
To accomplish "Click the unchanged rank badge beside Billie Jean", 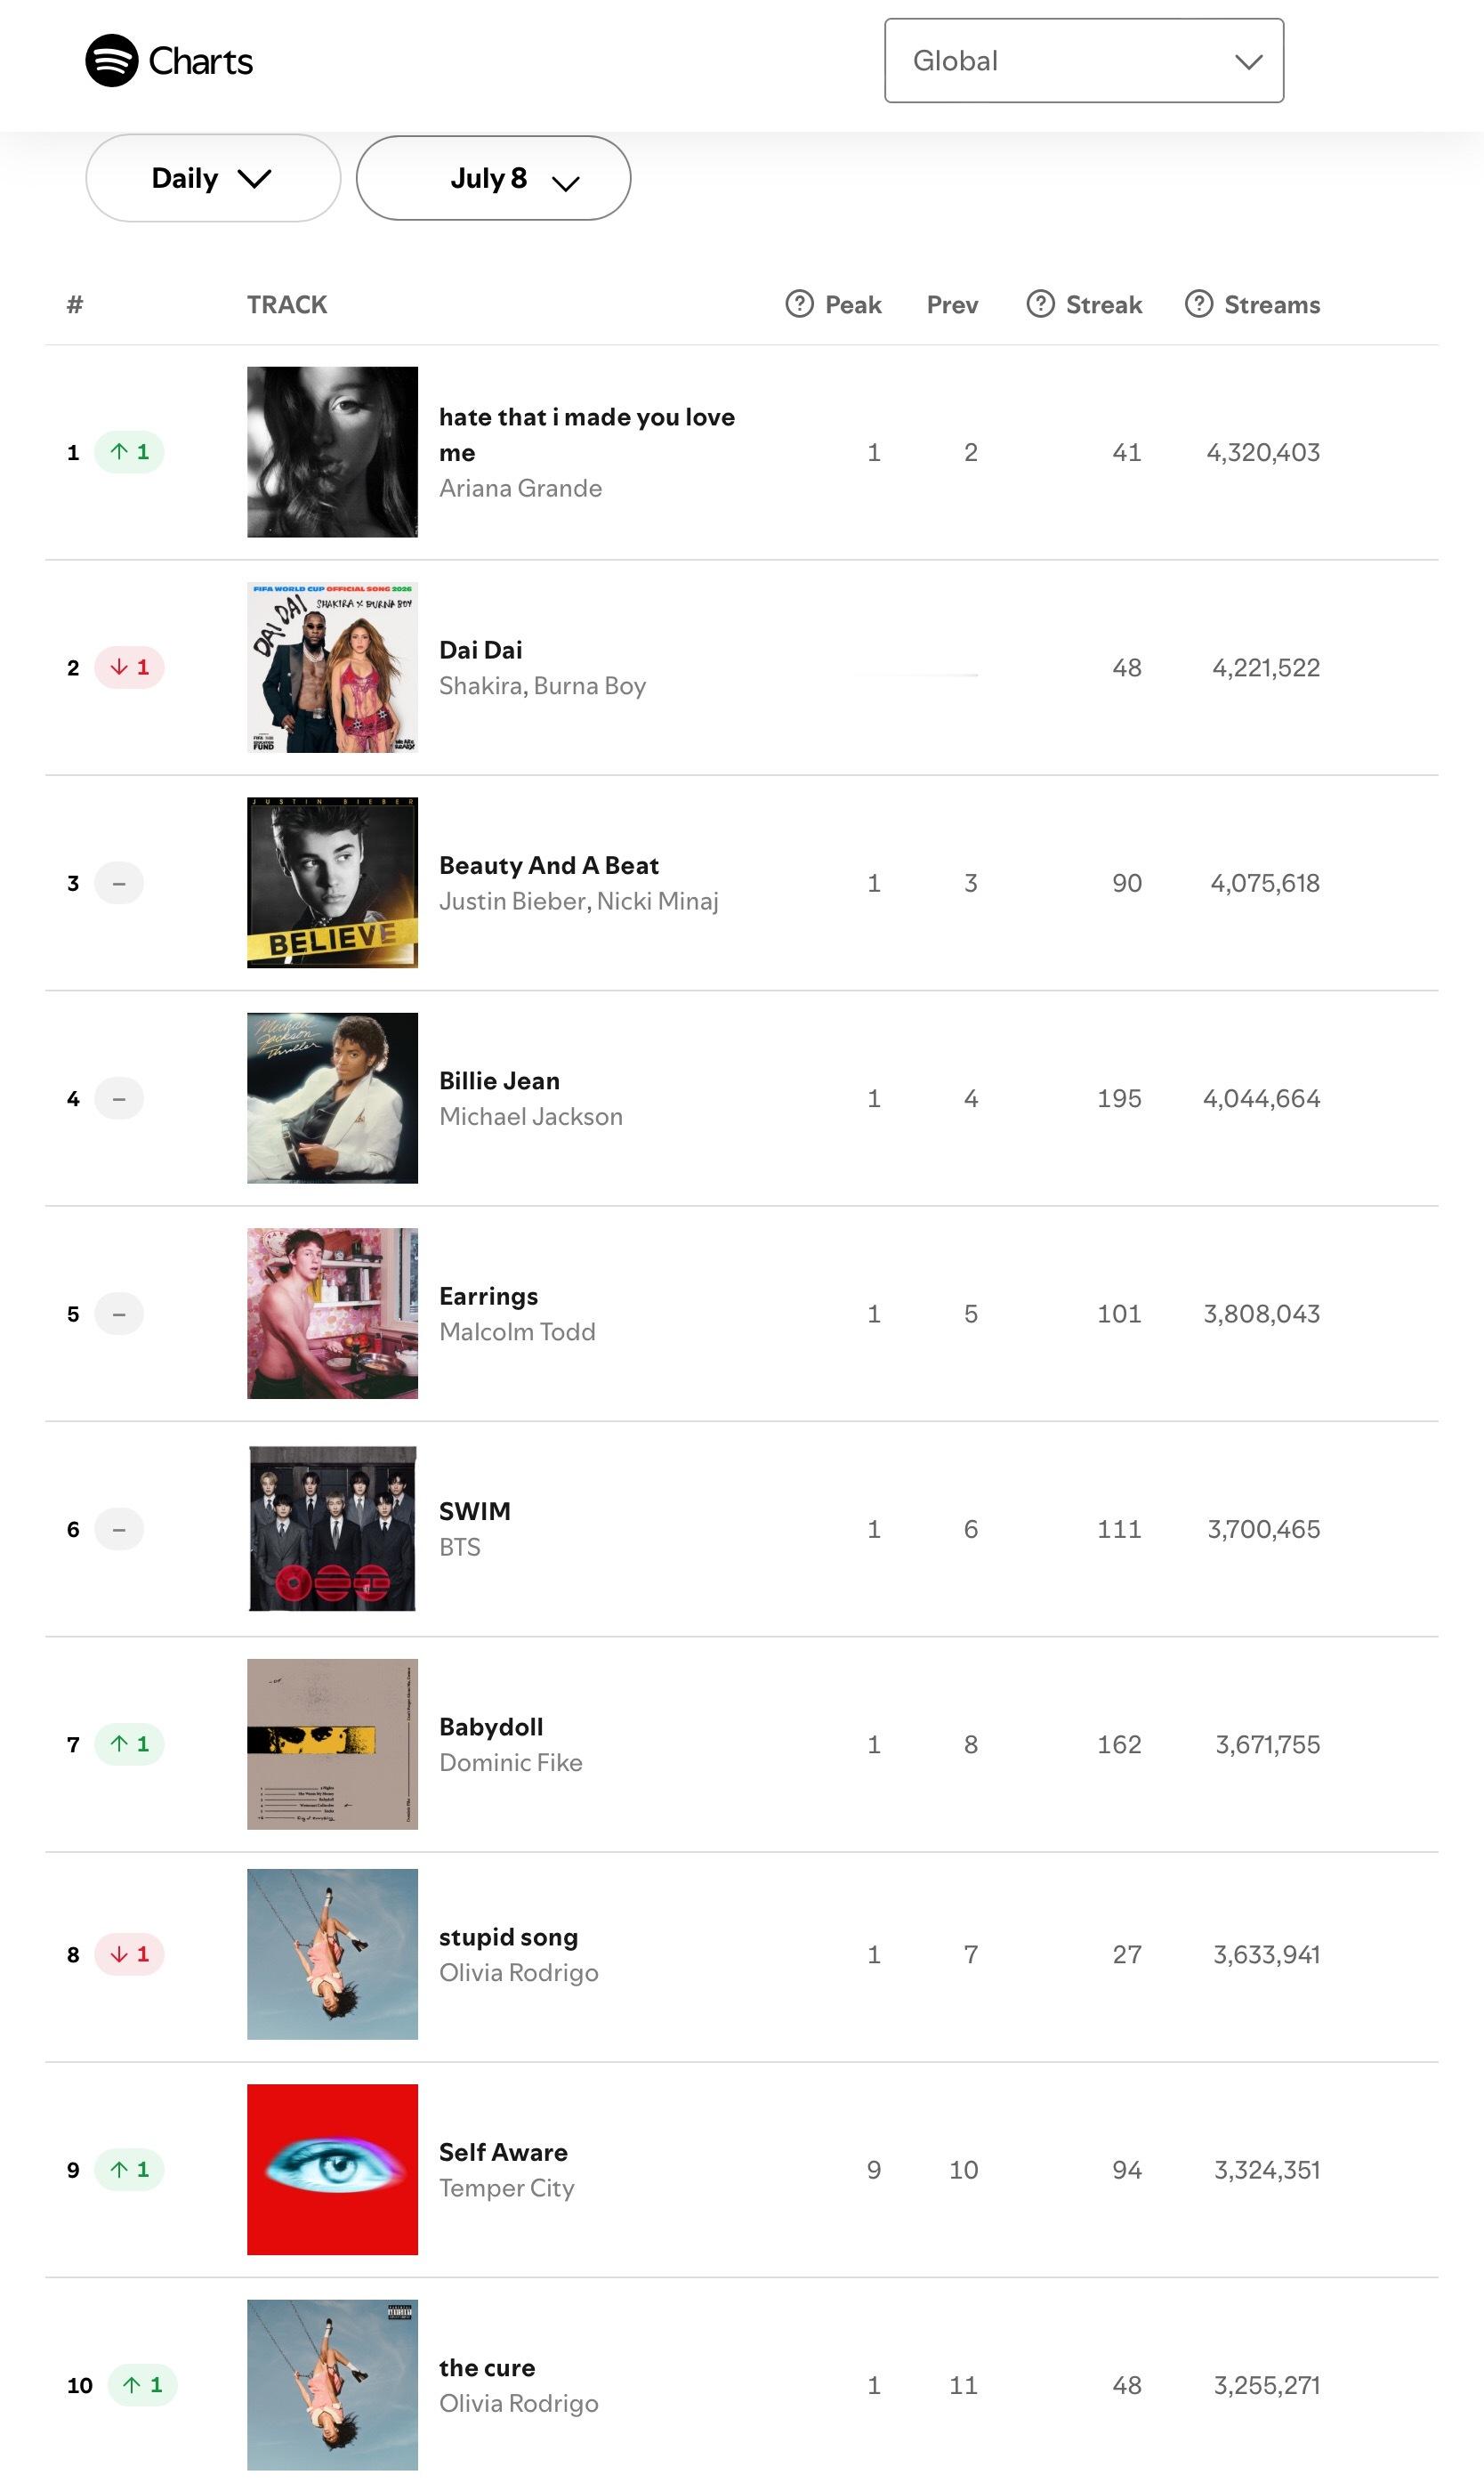I will click(119, 1098).
